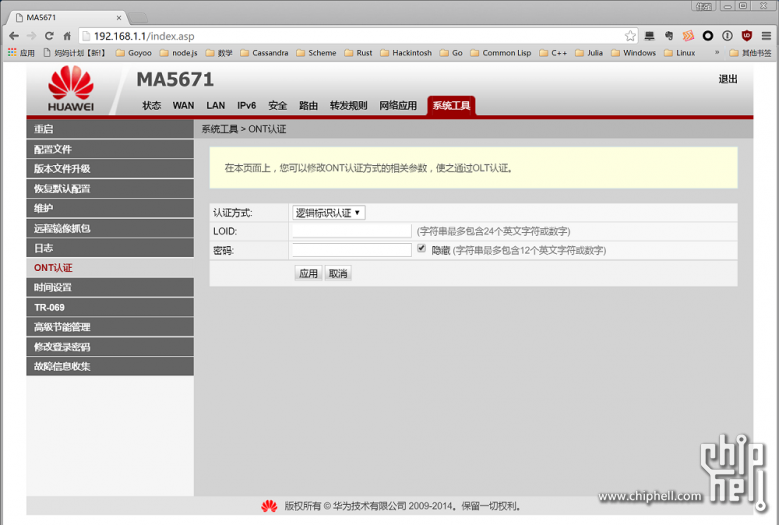Screen dimensions: 779x525
Task: Open the Linux bookmark folder
Action: (680, 53)
